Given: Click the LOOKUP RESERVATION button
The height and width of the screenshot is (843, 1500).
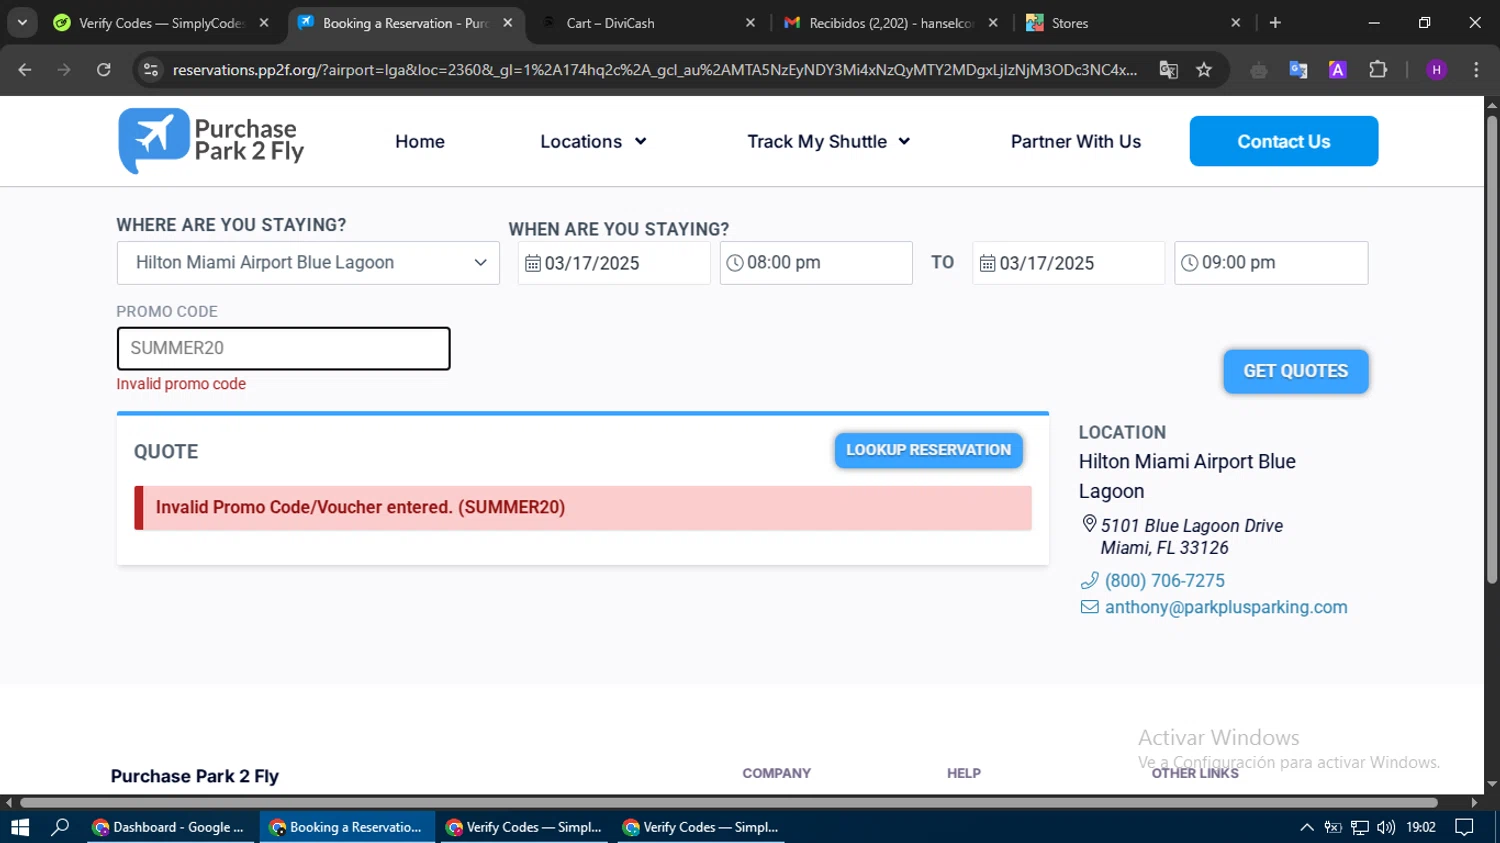Looking at the screenshot, I should tap(928, 450).
